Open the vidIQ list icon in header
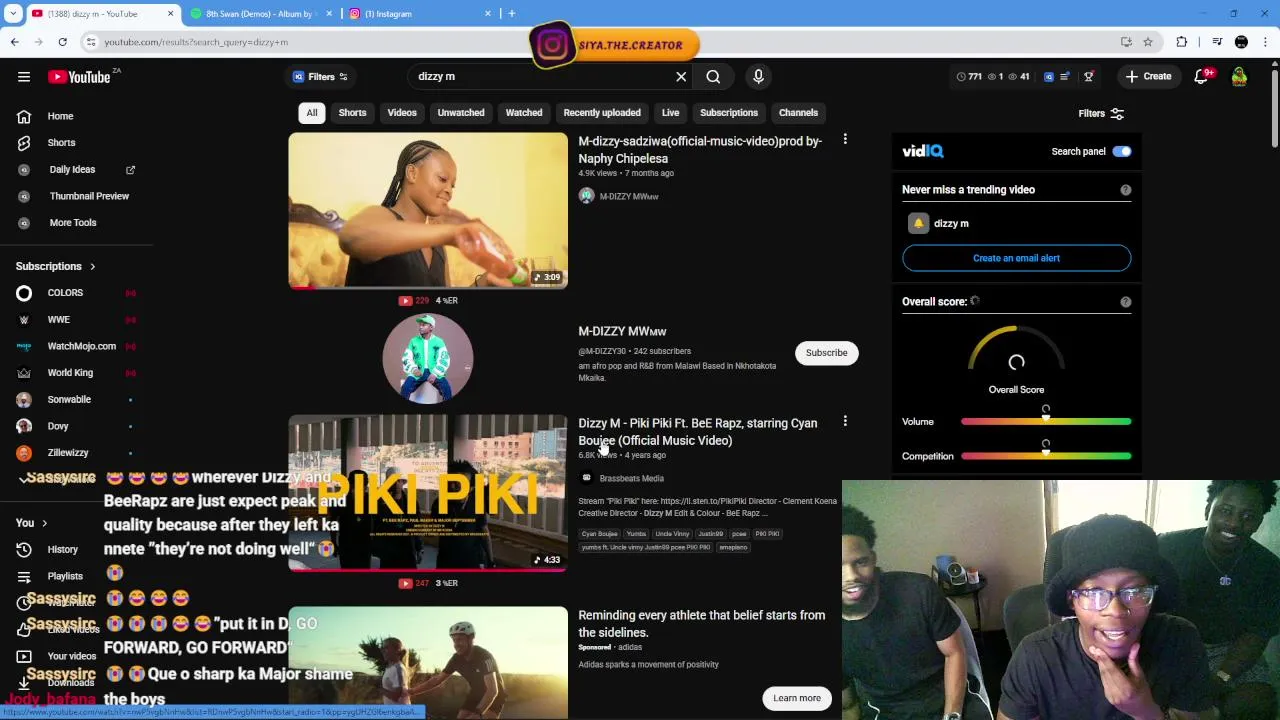Viewport: 1280px width, 720px height. tap(1066, 76)
